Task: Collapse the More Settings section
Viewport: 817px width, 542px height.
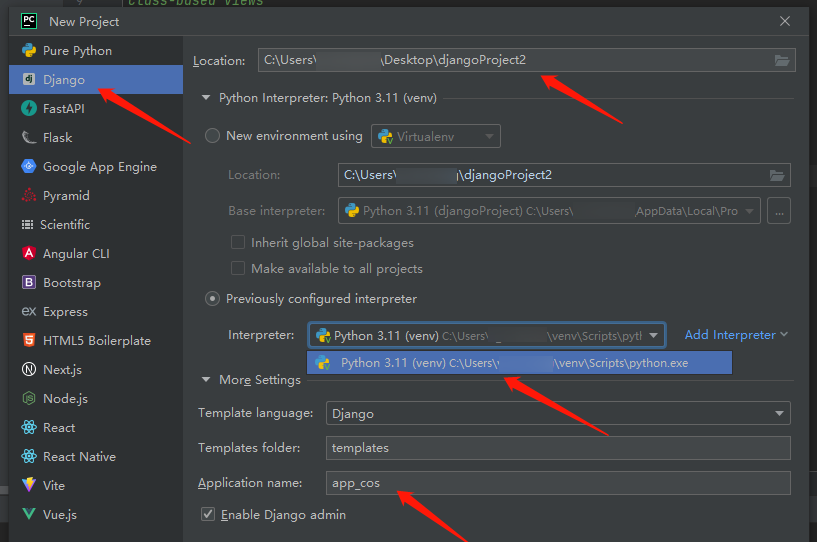Action: 206,380
